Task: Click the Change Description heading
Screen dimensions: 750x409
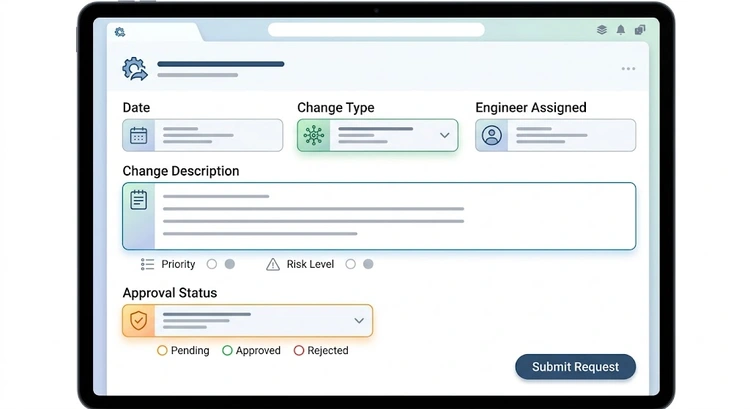Action: [181, 171]
